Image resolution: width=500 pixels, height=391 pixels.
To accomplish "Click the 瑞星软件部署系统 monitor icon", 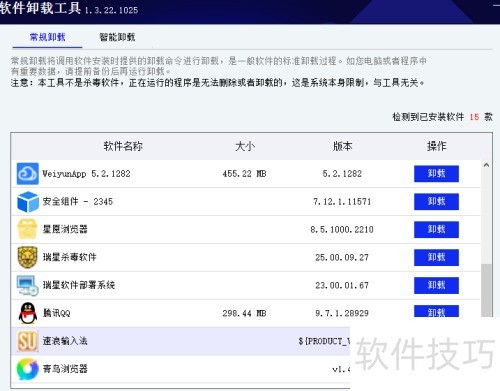I will [28, 285].
